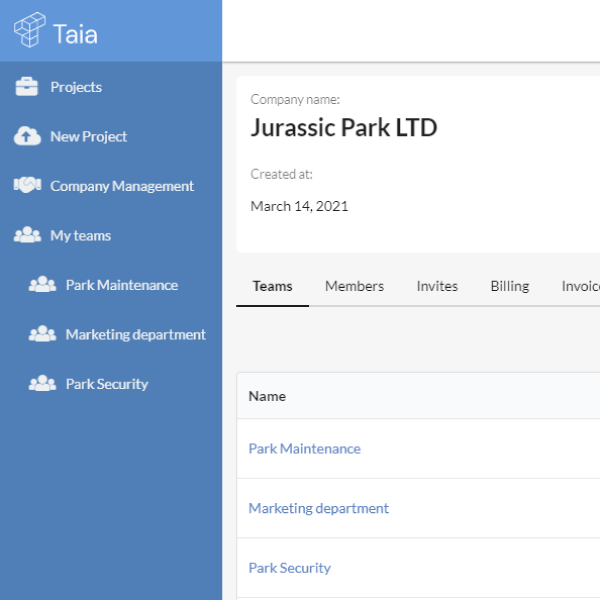Click the Park Security sidebar group icon
600x600 pixels.
click(42, 383)
